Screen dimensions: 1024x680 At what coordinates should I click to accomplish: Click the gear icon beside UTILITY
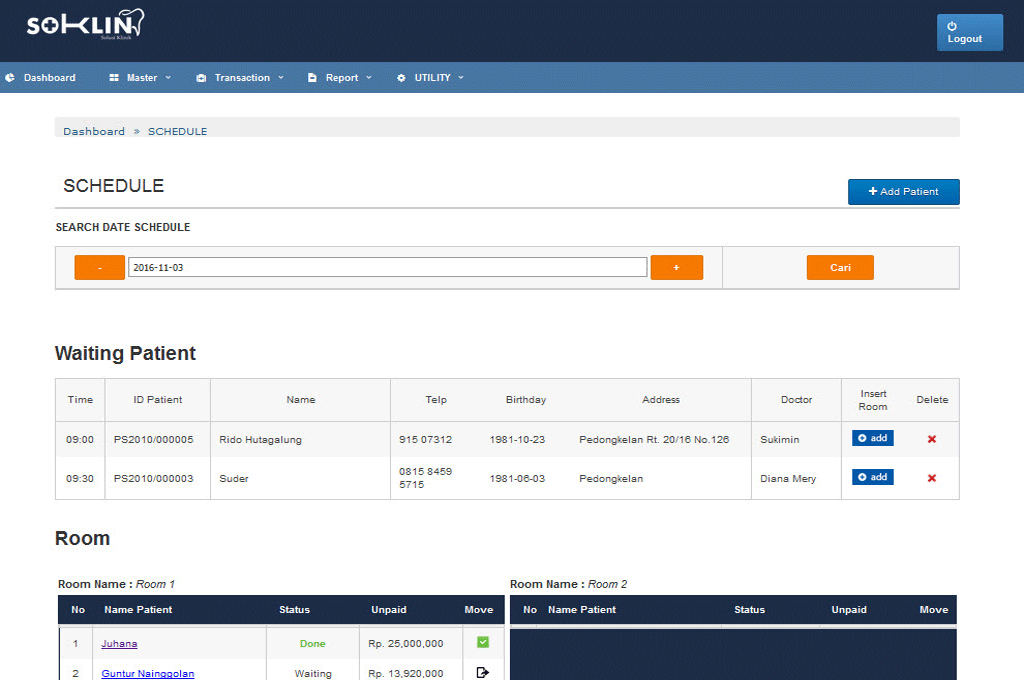(401, 78)
